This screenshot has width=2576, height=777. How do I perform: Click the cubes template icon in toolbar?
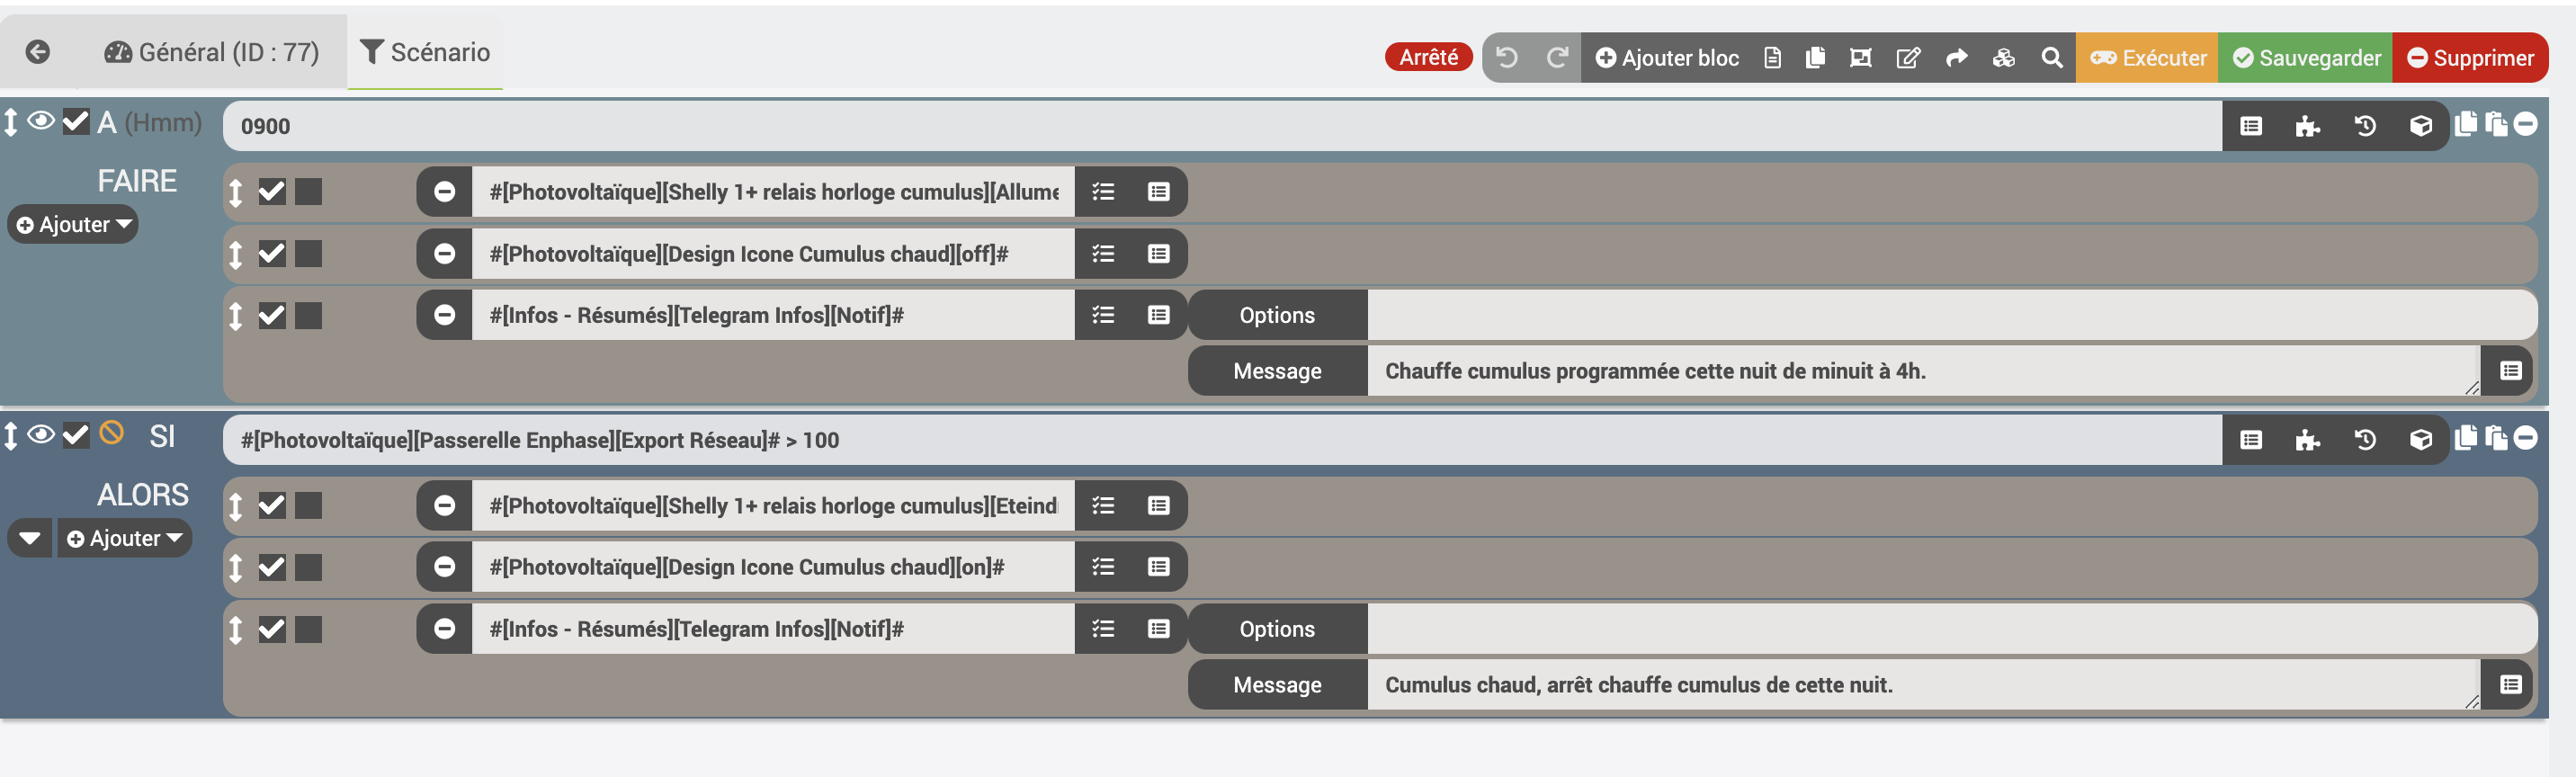(x=2003, y=58)
